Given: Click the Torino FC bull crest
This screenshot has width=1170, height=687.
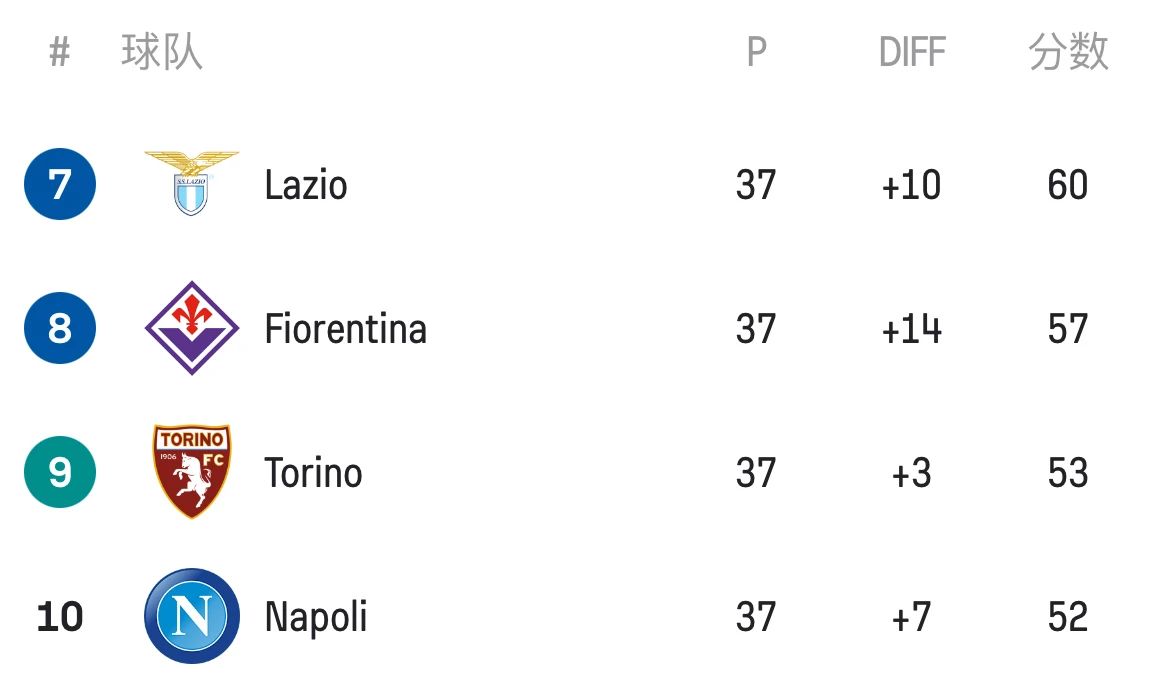Looking at the screenshot, I should click(x=192, y=471).
